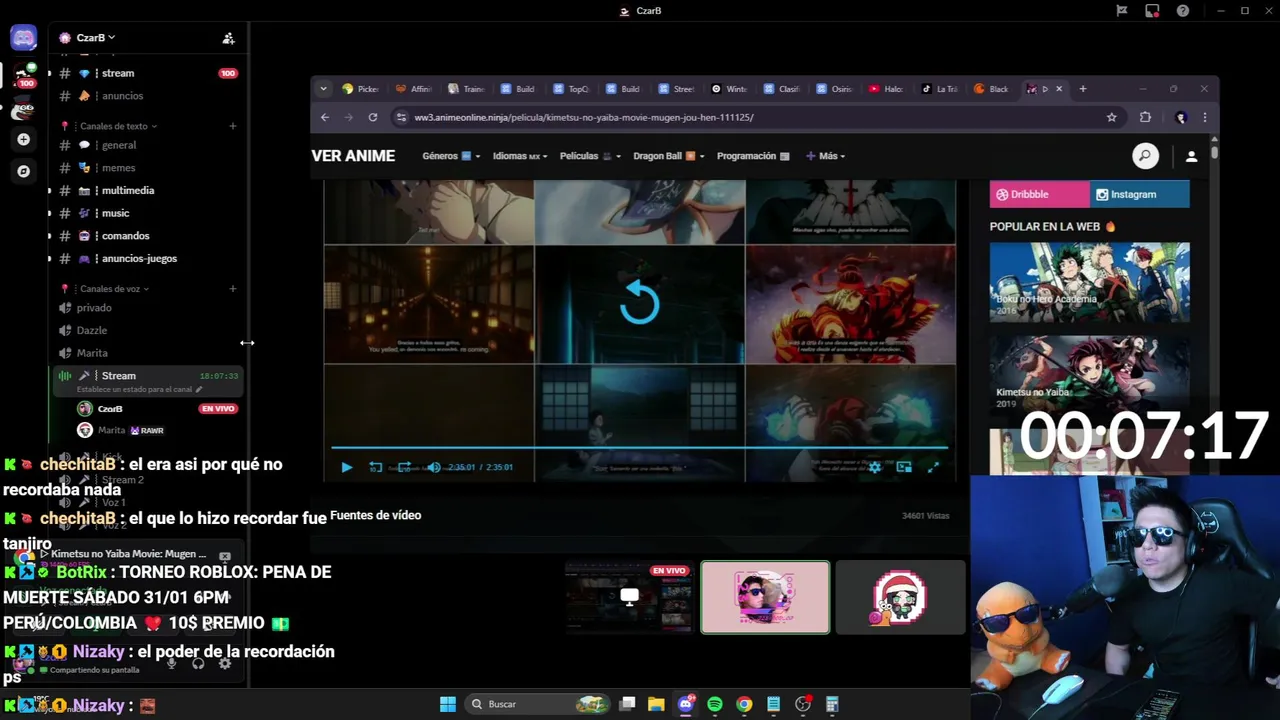Bookmark this page with the star icon
Screen dimensions: 1280x720
point(1111,117)
